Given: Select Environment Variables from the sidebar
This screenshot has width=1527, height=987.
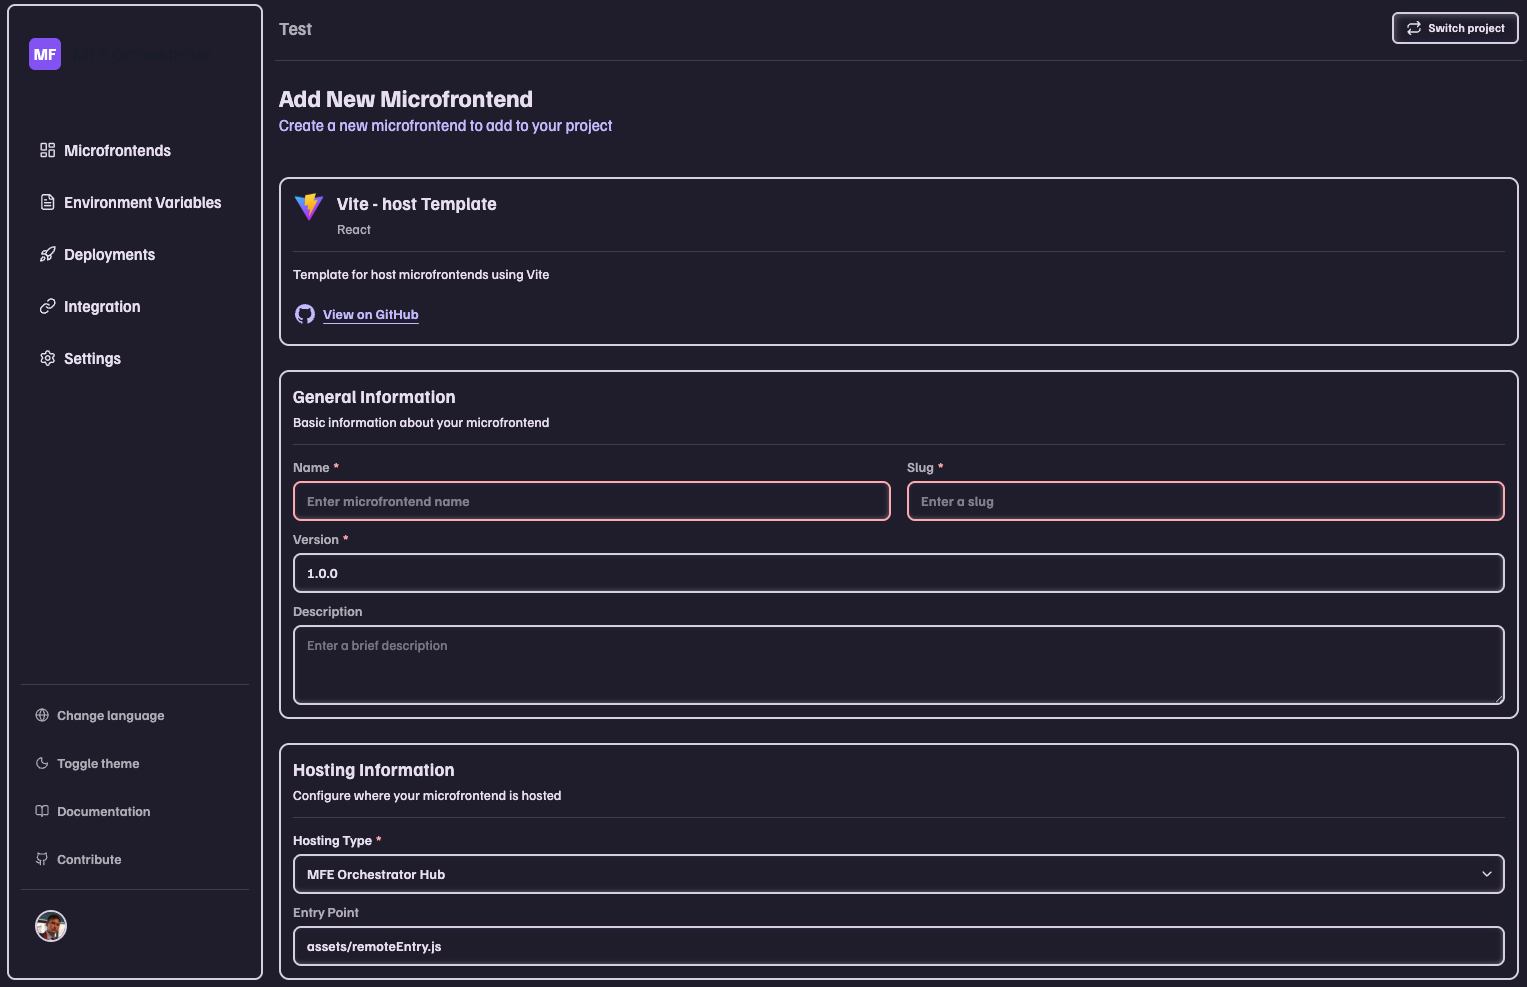Looking at the screenshot, I should click(142, 202).
